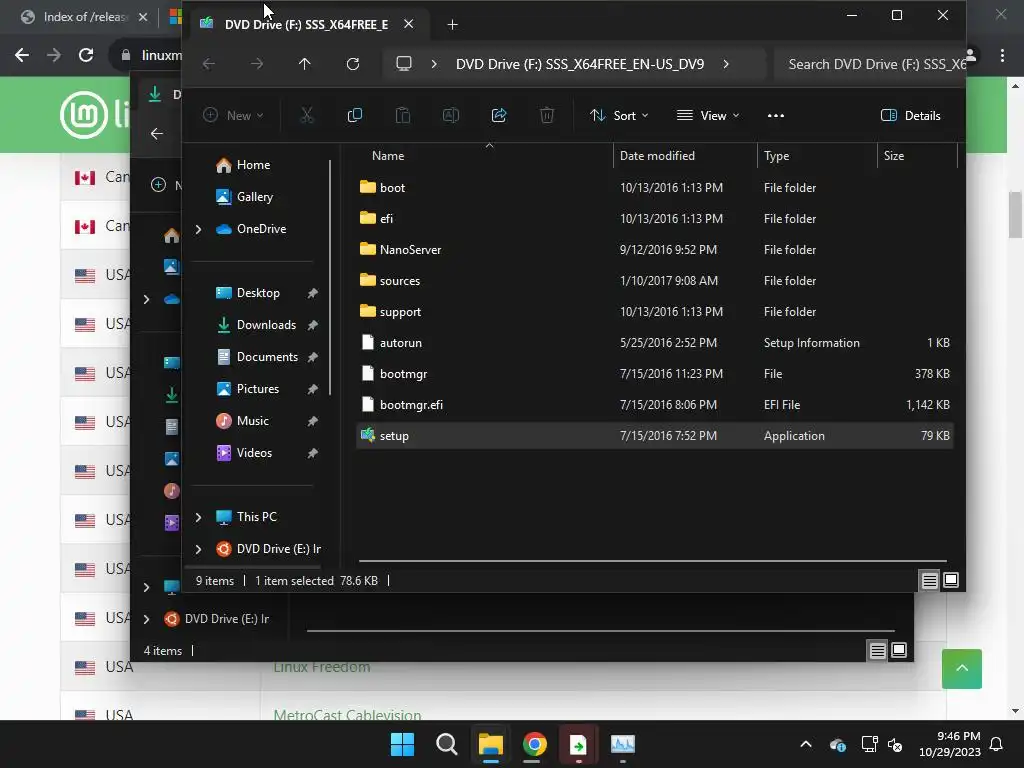Open the See more three-dots menu

[776, 116]
